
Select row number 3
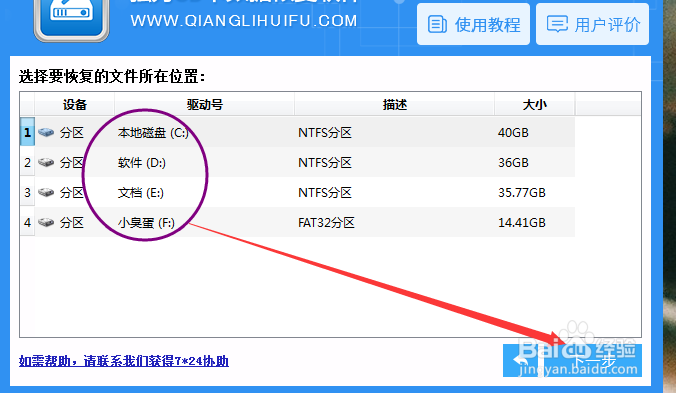tap(27, 192)
